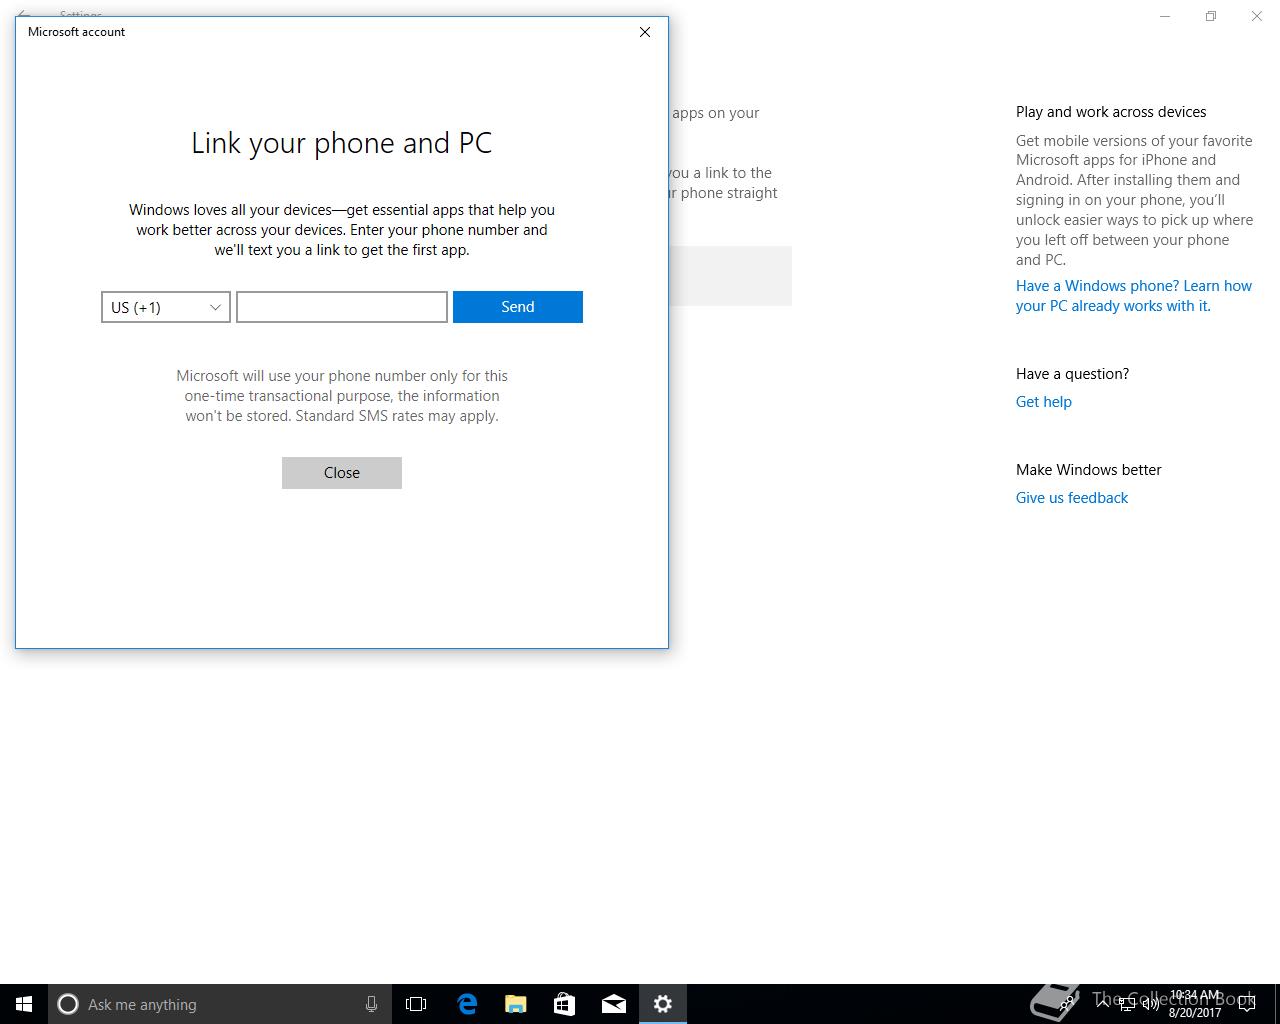Show hidden system tray icons
The height and width of the screenshot is (1024, 1280).
pos(1103,1004)
